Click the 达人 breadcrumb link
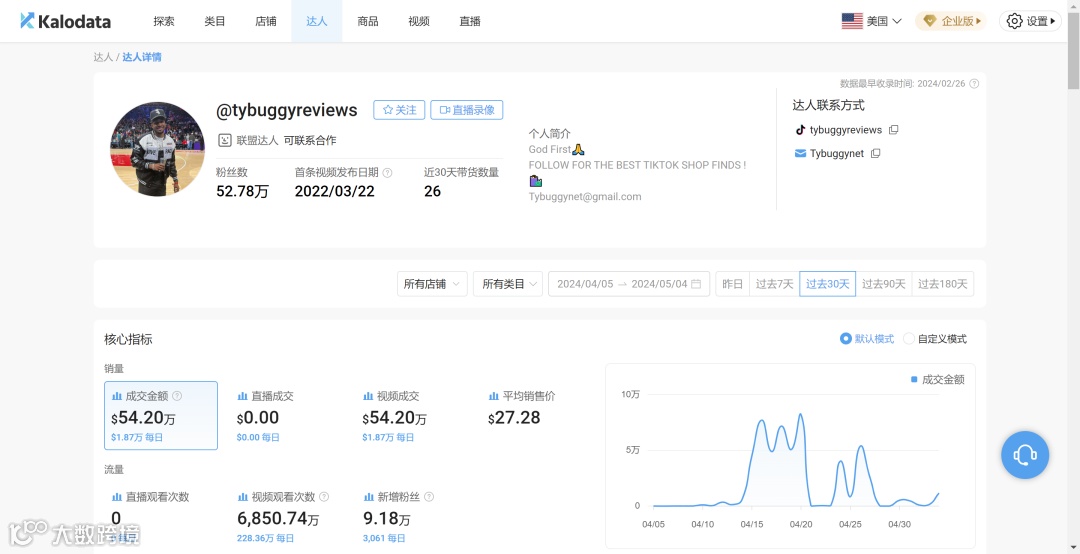1080x554 pixels. point(103,57)
